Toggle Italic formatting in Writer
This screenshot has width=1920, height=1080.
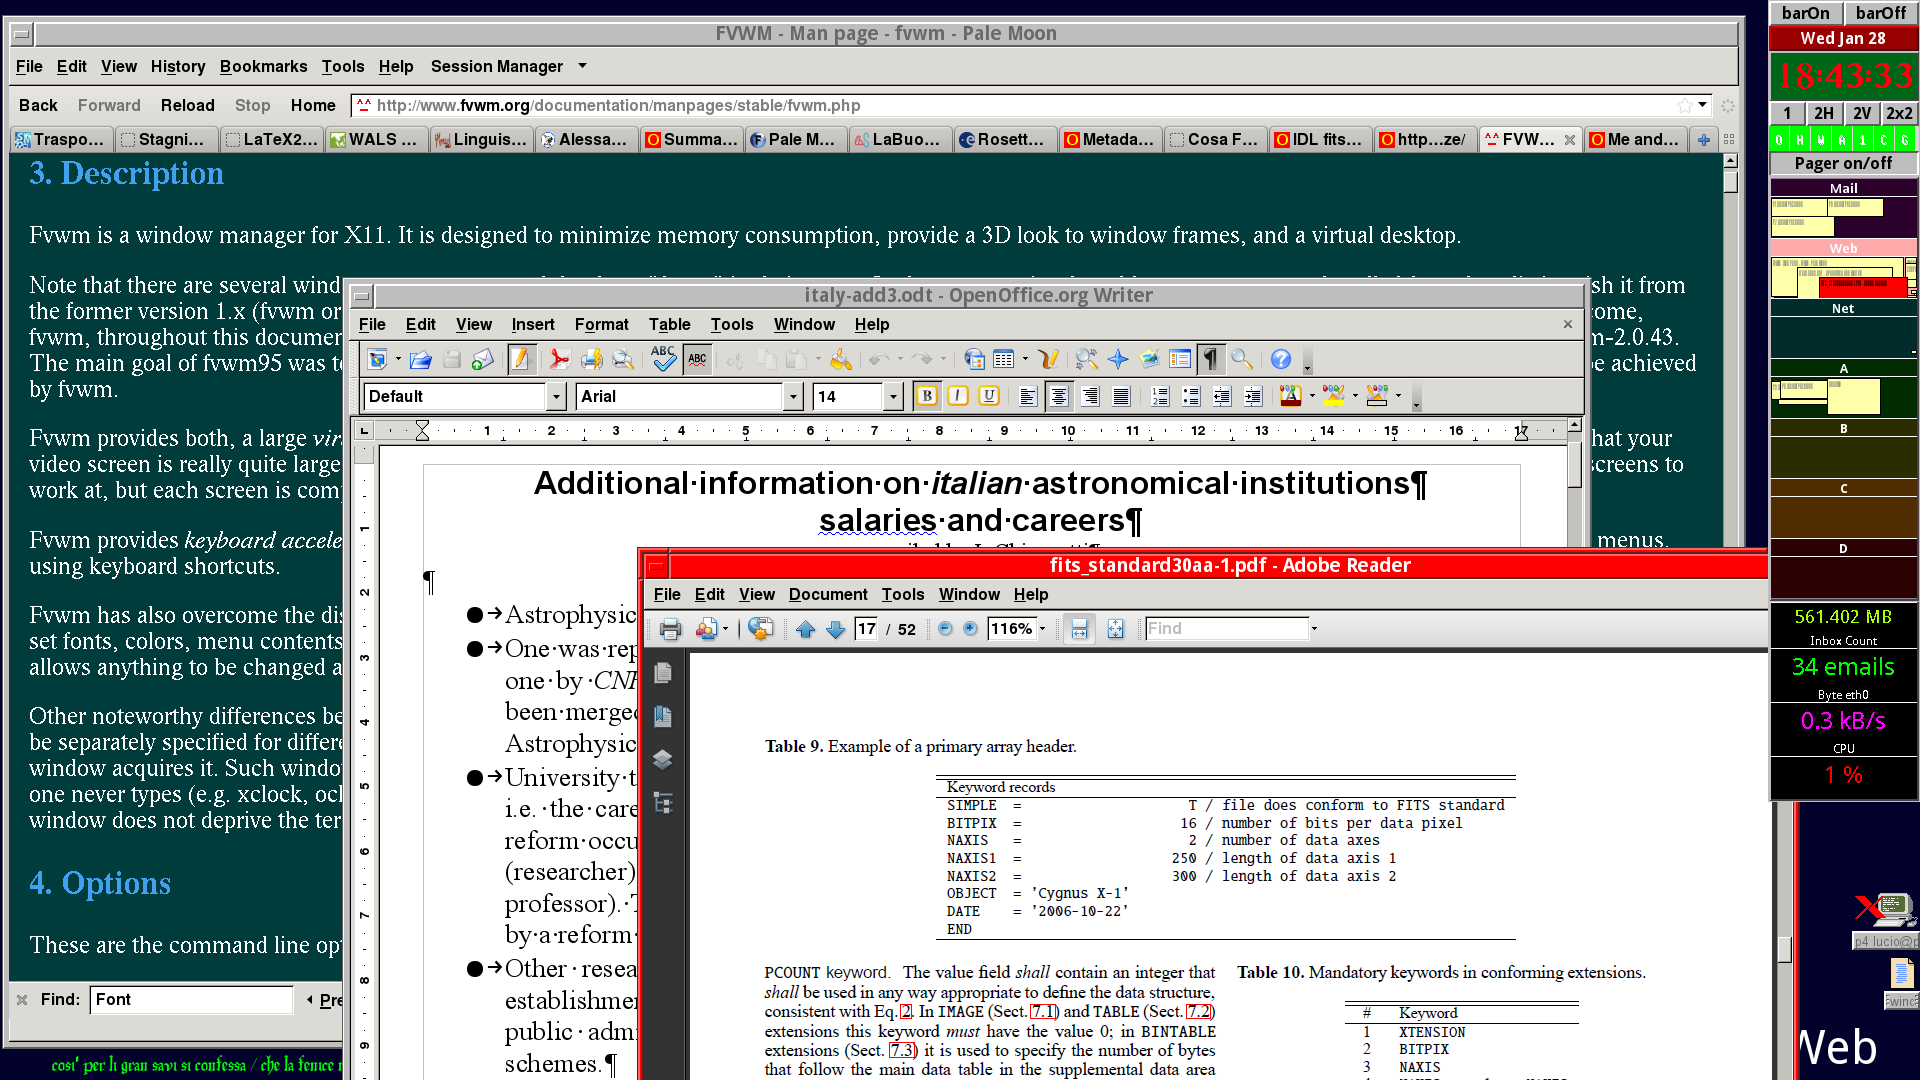click(x=958, y=397)
